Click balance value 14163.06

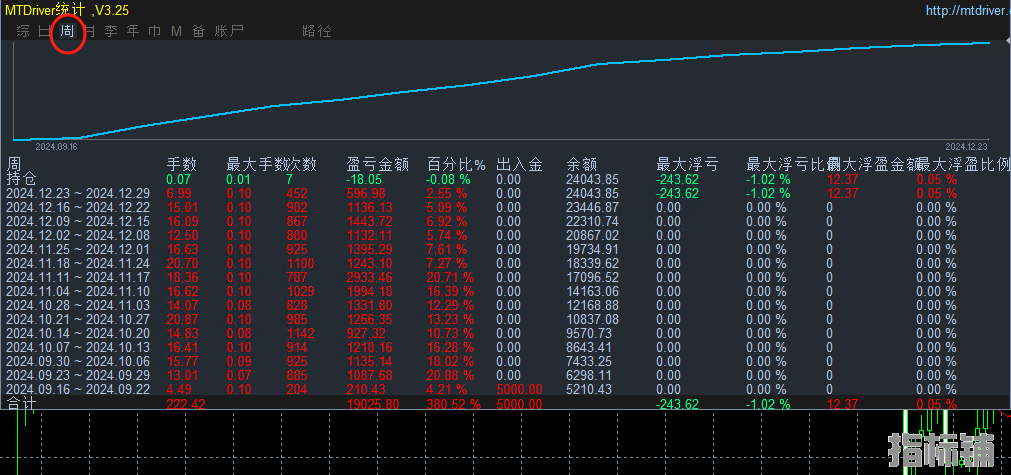(593, 291)
